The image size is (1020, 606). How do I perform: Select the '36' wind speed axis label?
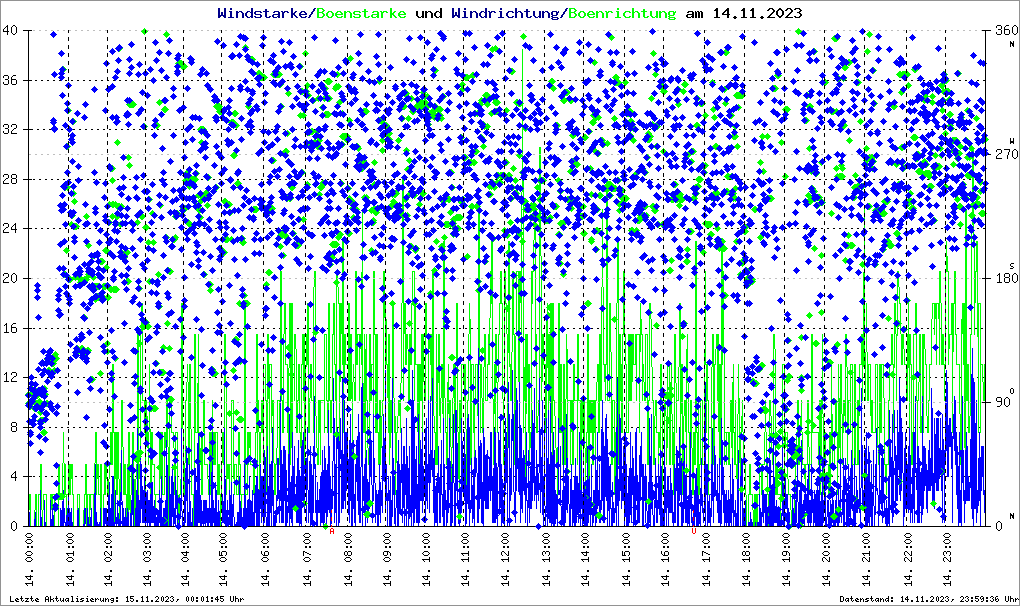(x=10, y=80)
